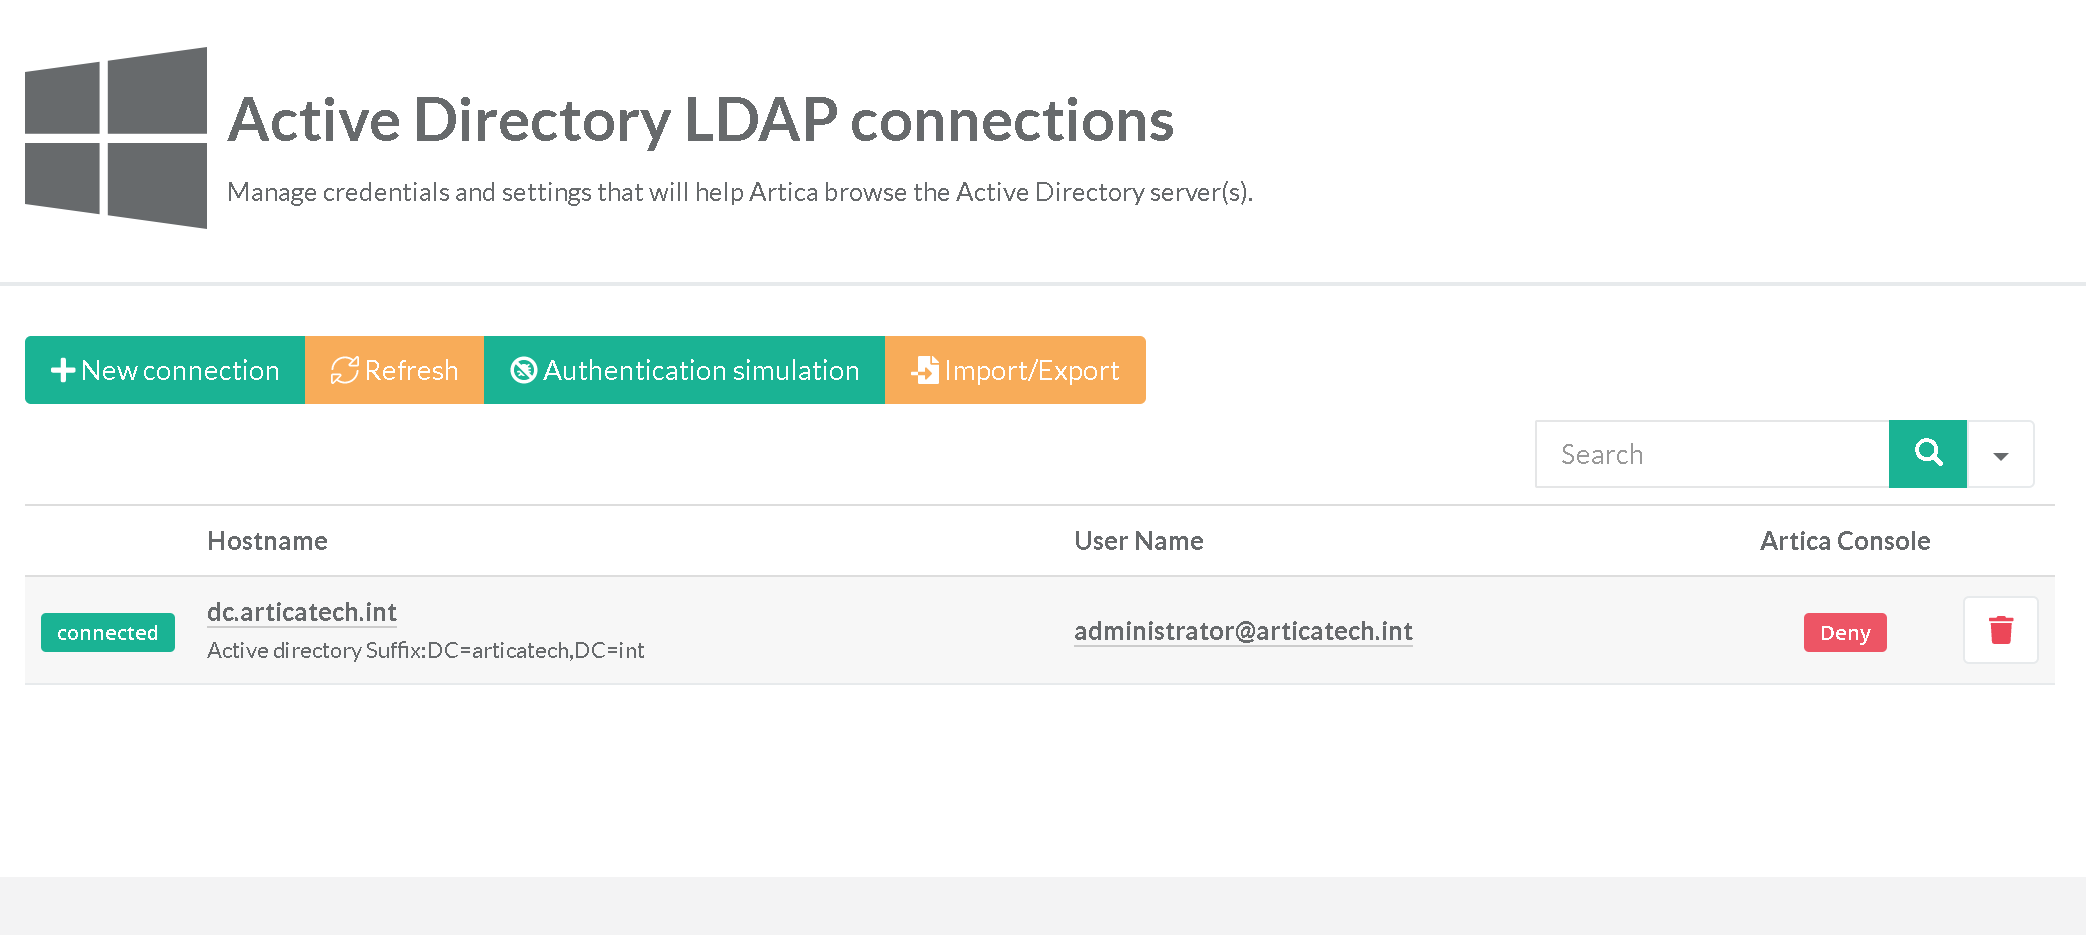The image size is (2086, 935).
Task: Refresh the connections list
Action: coord(394,370)
